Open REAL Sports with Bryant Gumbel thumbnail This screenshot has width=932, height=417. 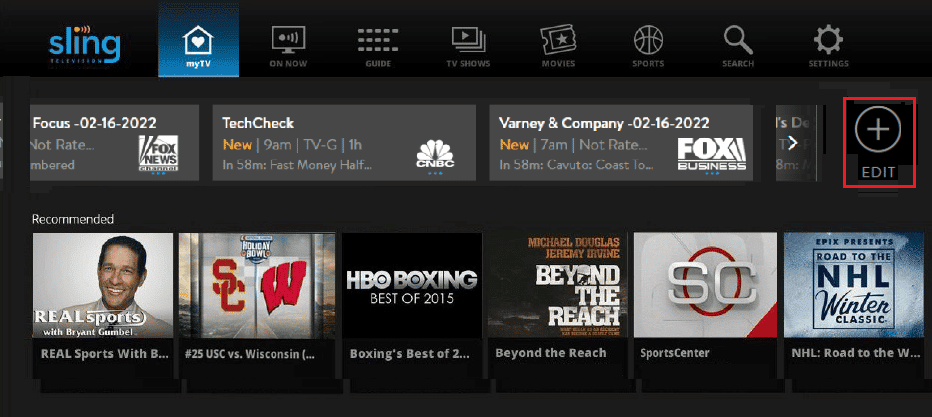(x=103, y=285)
